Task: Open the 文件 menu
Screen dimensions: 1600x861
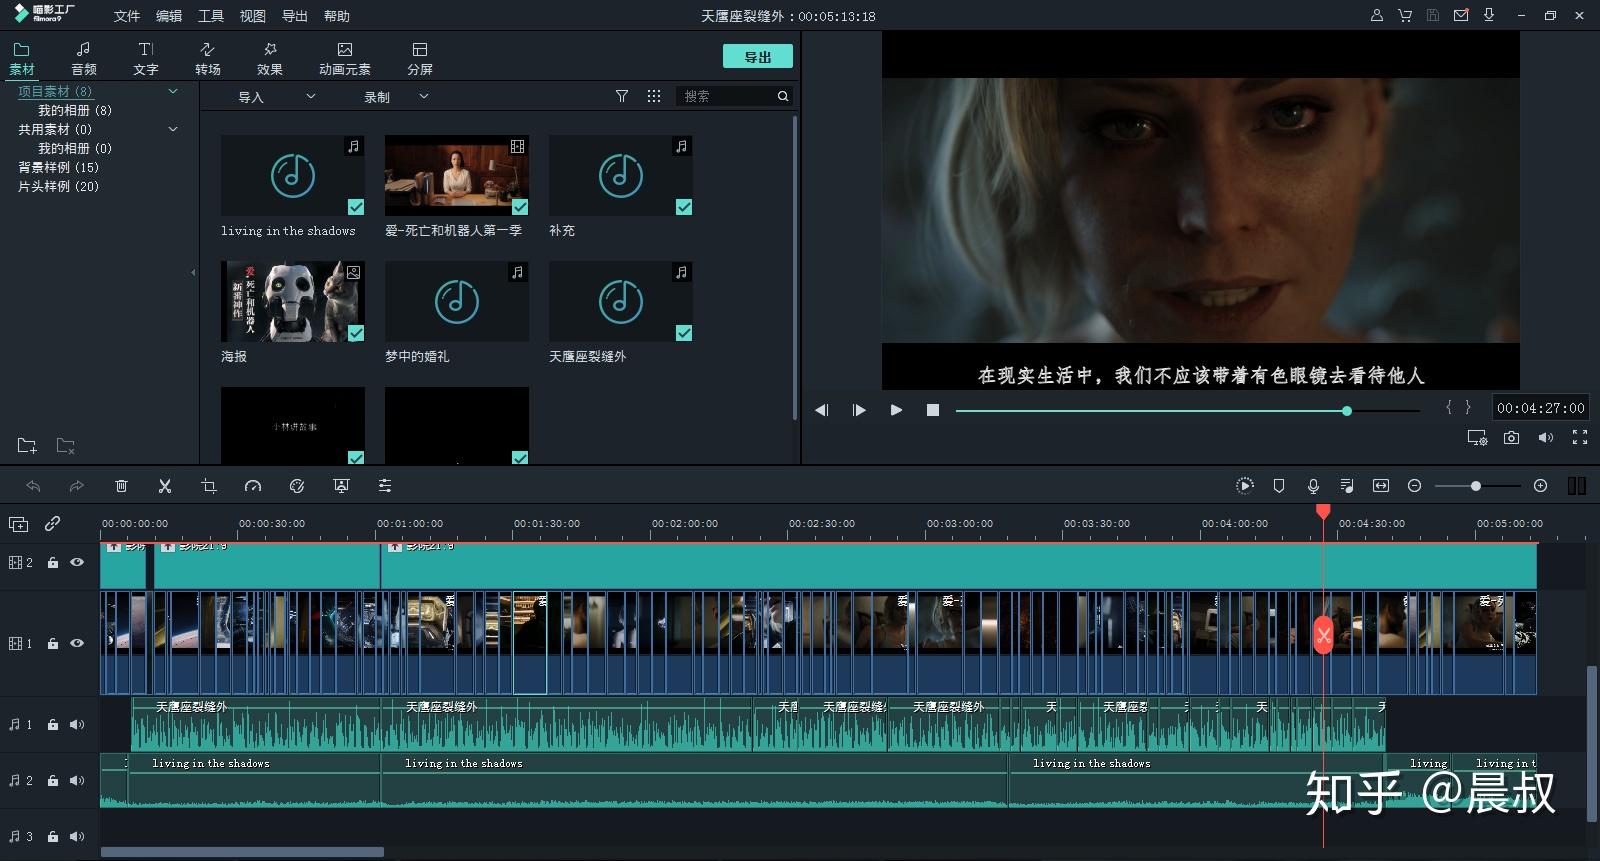Action: coord(127,16)
